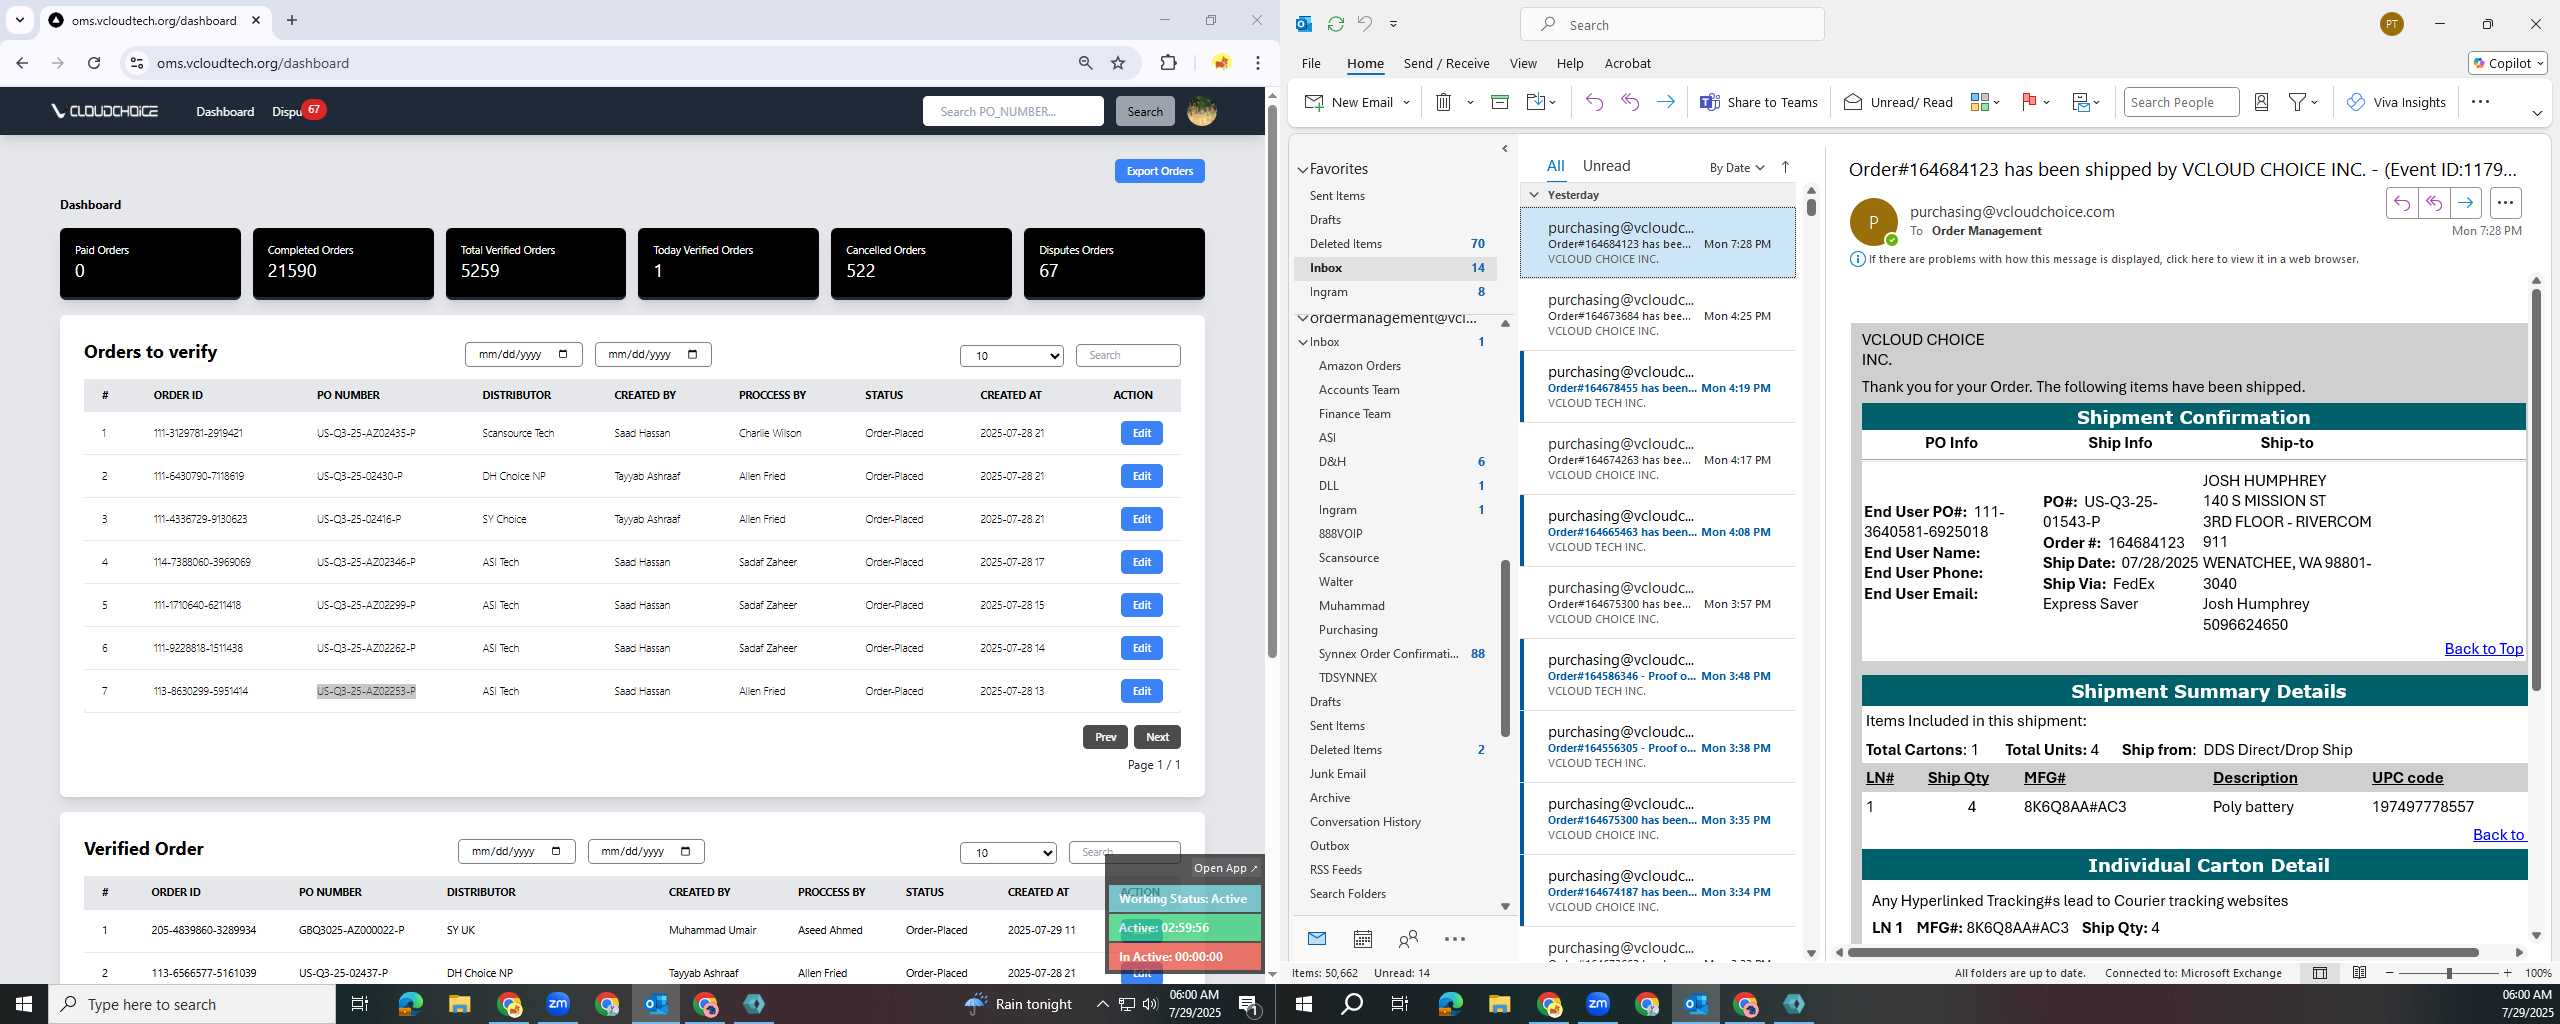
Task: Switch to Reading view in Outlook status bar
Action: pyautogui.click(x=2359, y=972)
